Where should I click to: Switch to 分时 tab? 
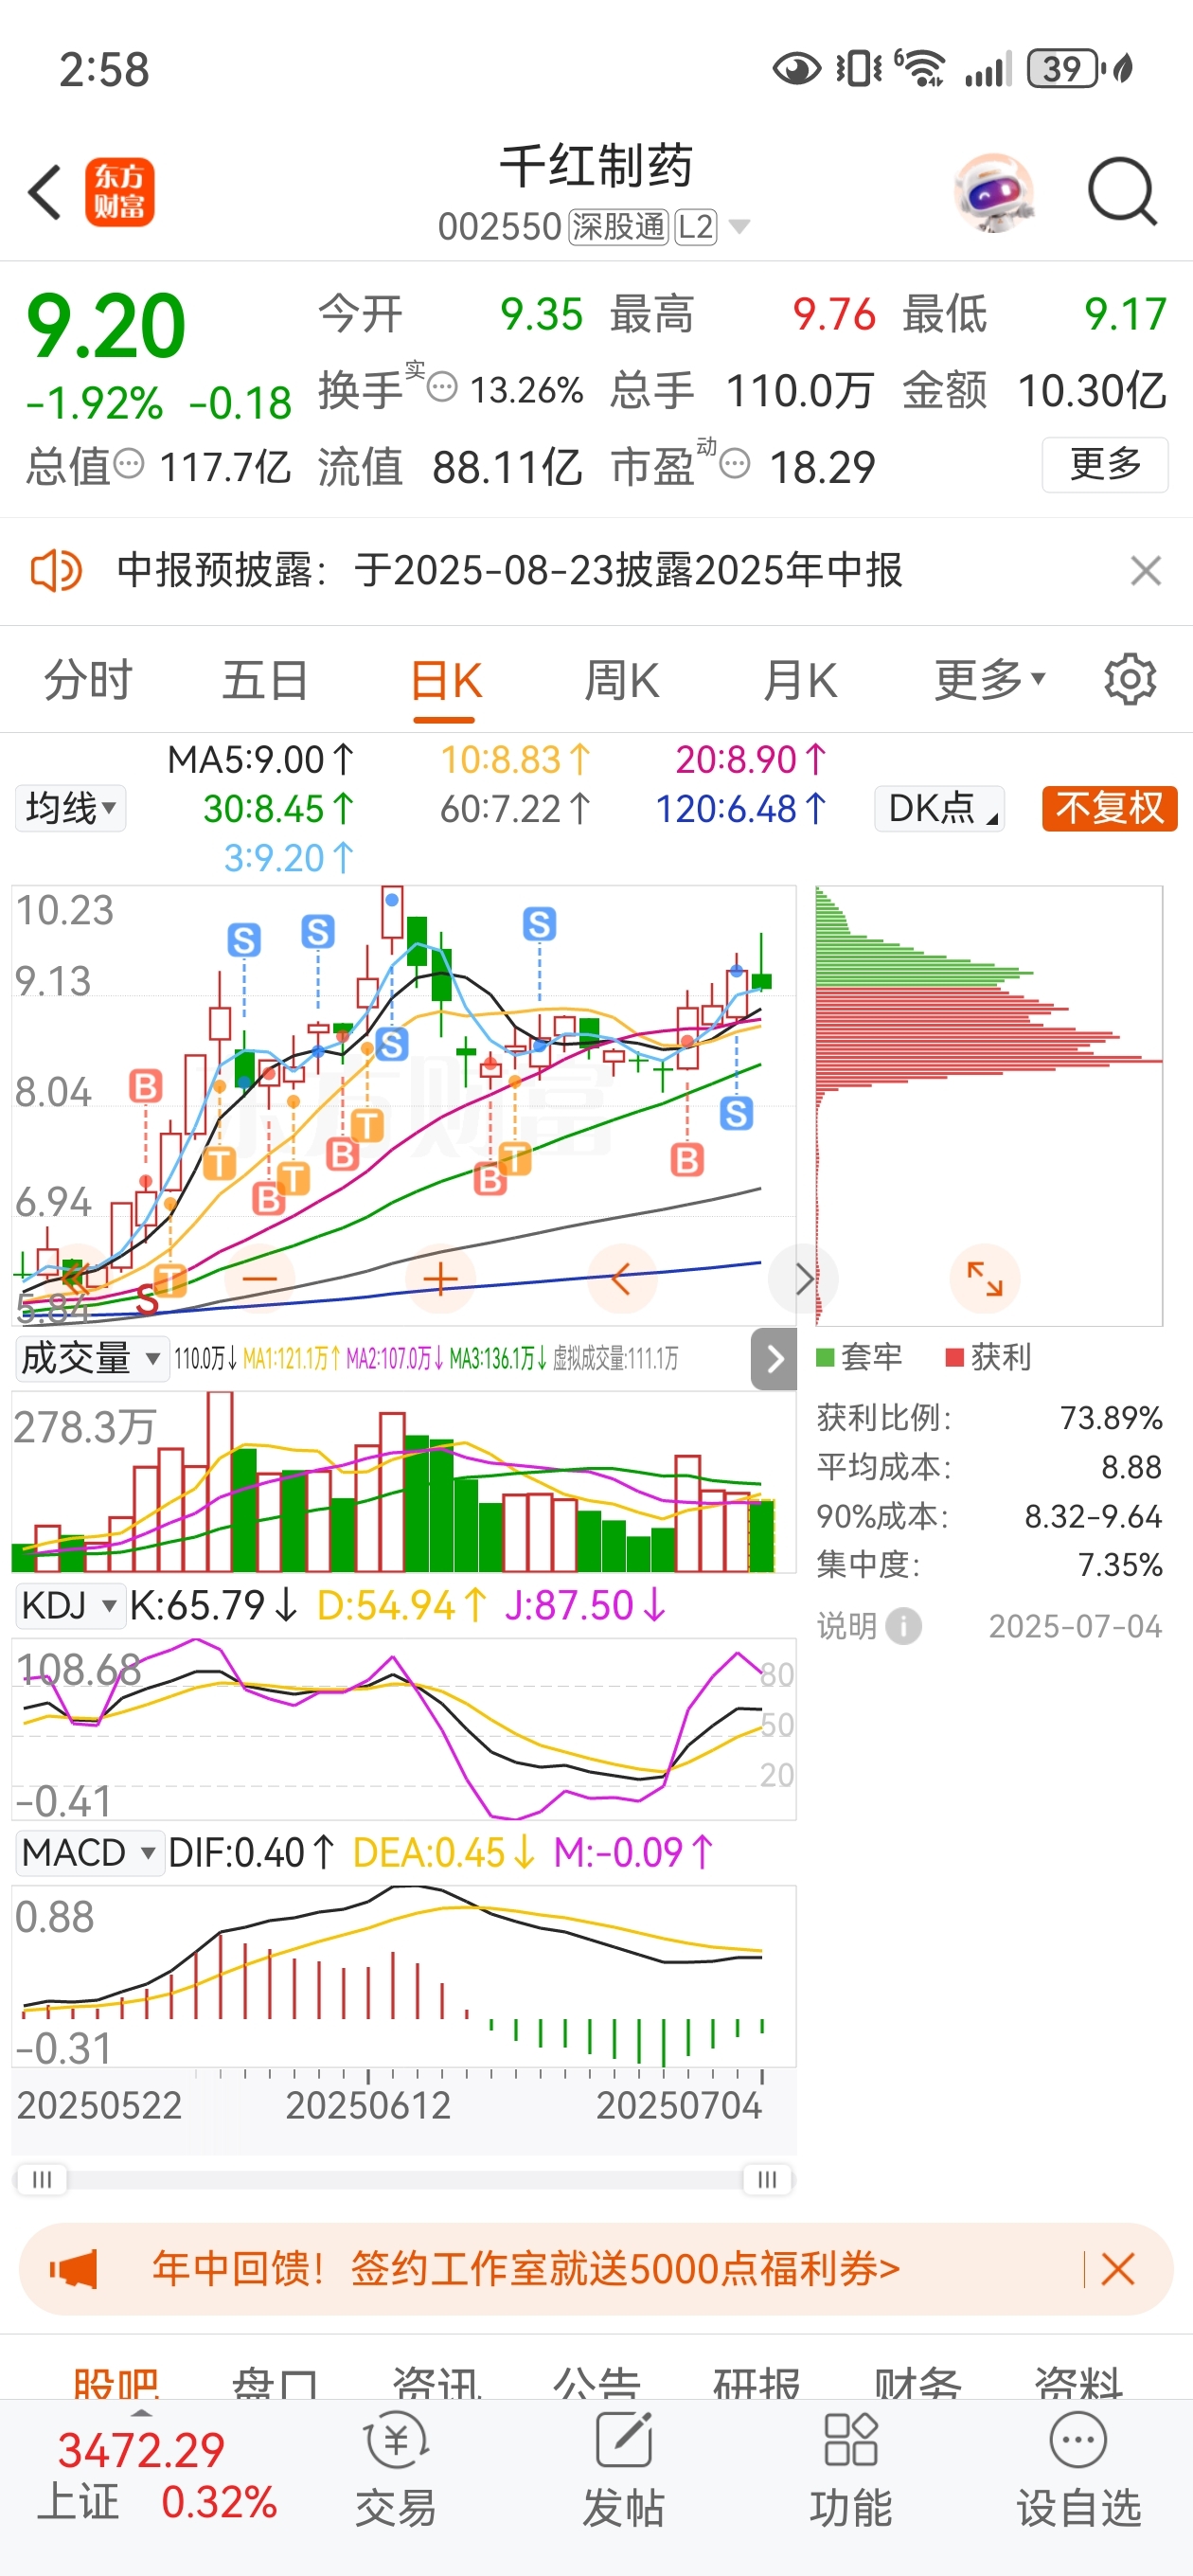tap(88, 680)
